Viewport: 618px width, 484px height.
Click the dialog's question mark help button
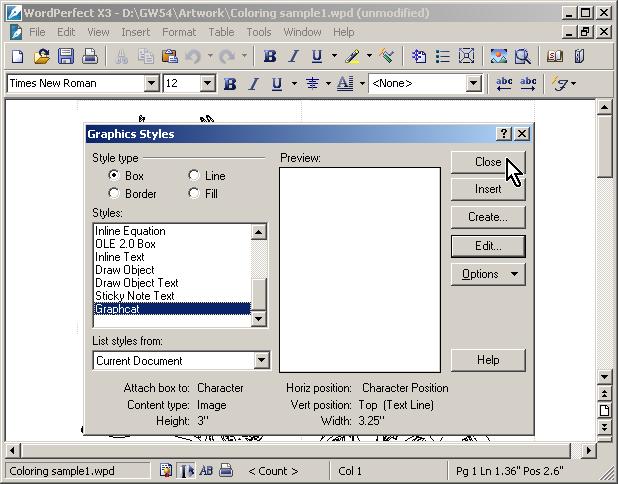504,134
